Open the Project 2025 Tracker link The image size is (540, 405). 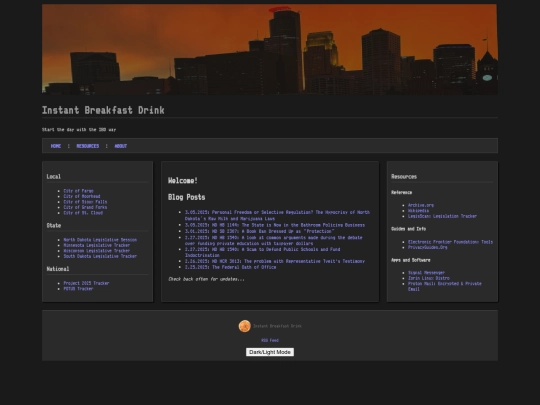tap(86, 283)
